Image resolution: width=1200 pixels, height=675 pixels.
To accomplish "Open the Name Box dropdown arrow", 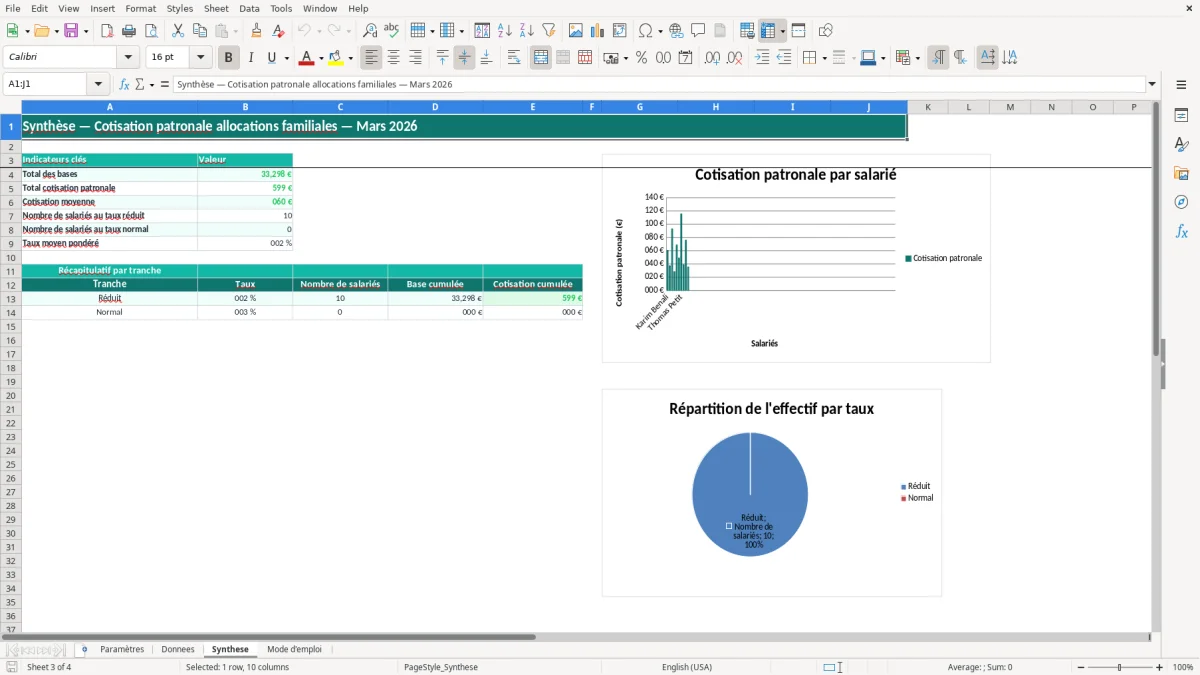I will [99, 85].
